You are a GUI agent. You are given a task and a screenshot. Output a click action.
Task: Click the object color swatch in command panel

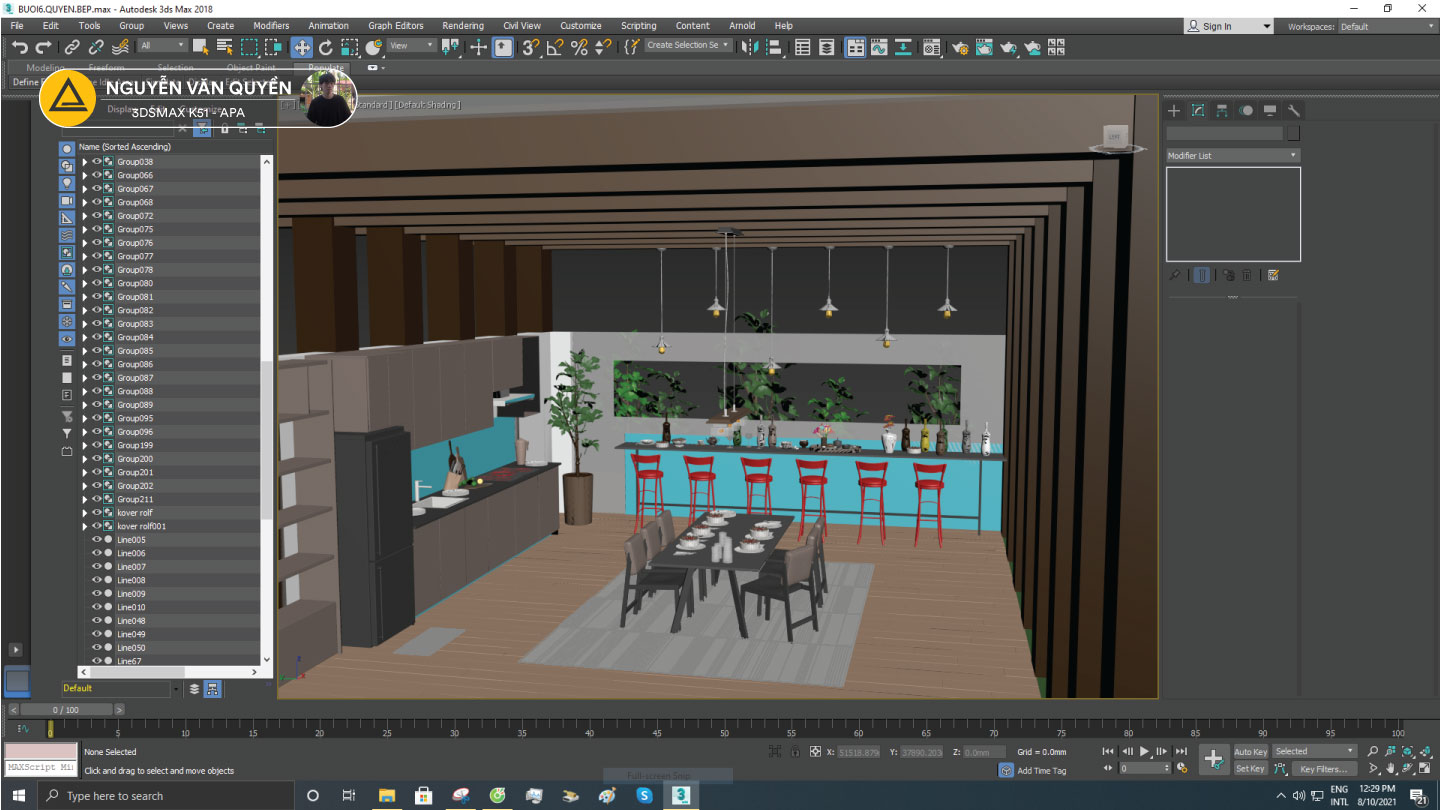(x=1293, y=133)
